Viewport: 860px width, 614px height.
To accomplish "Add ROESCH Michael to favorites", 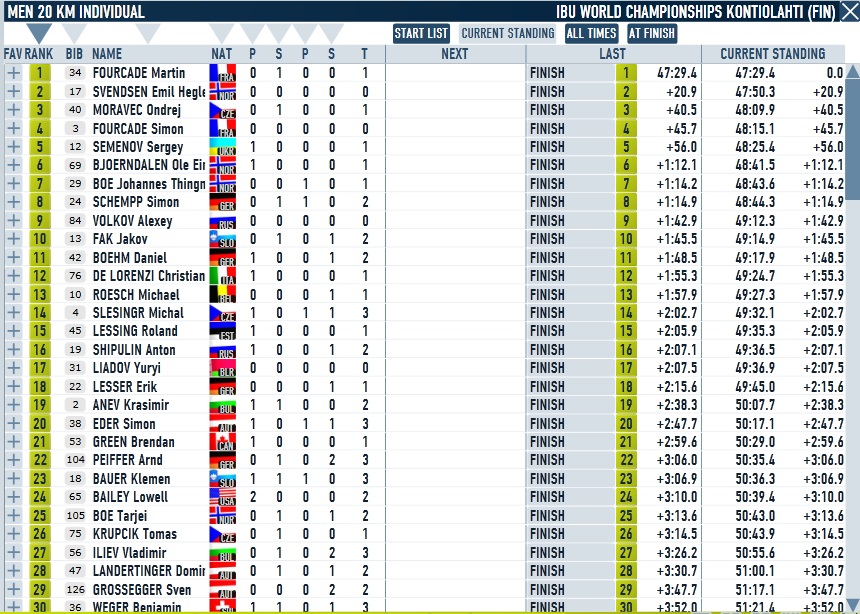I will [x=14, y=295].
